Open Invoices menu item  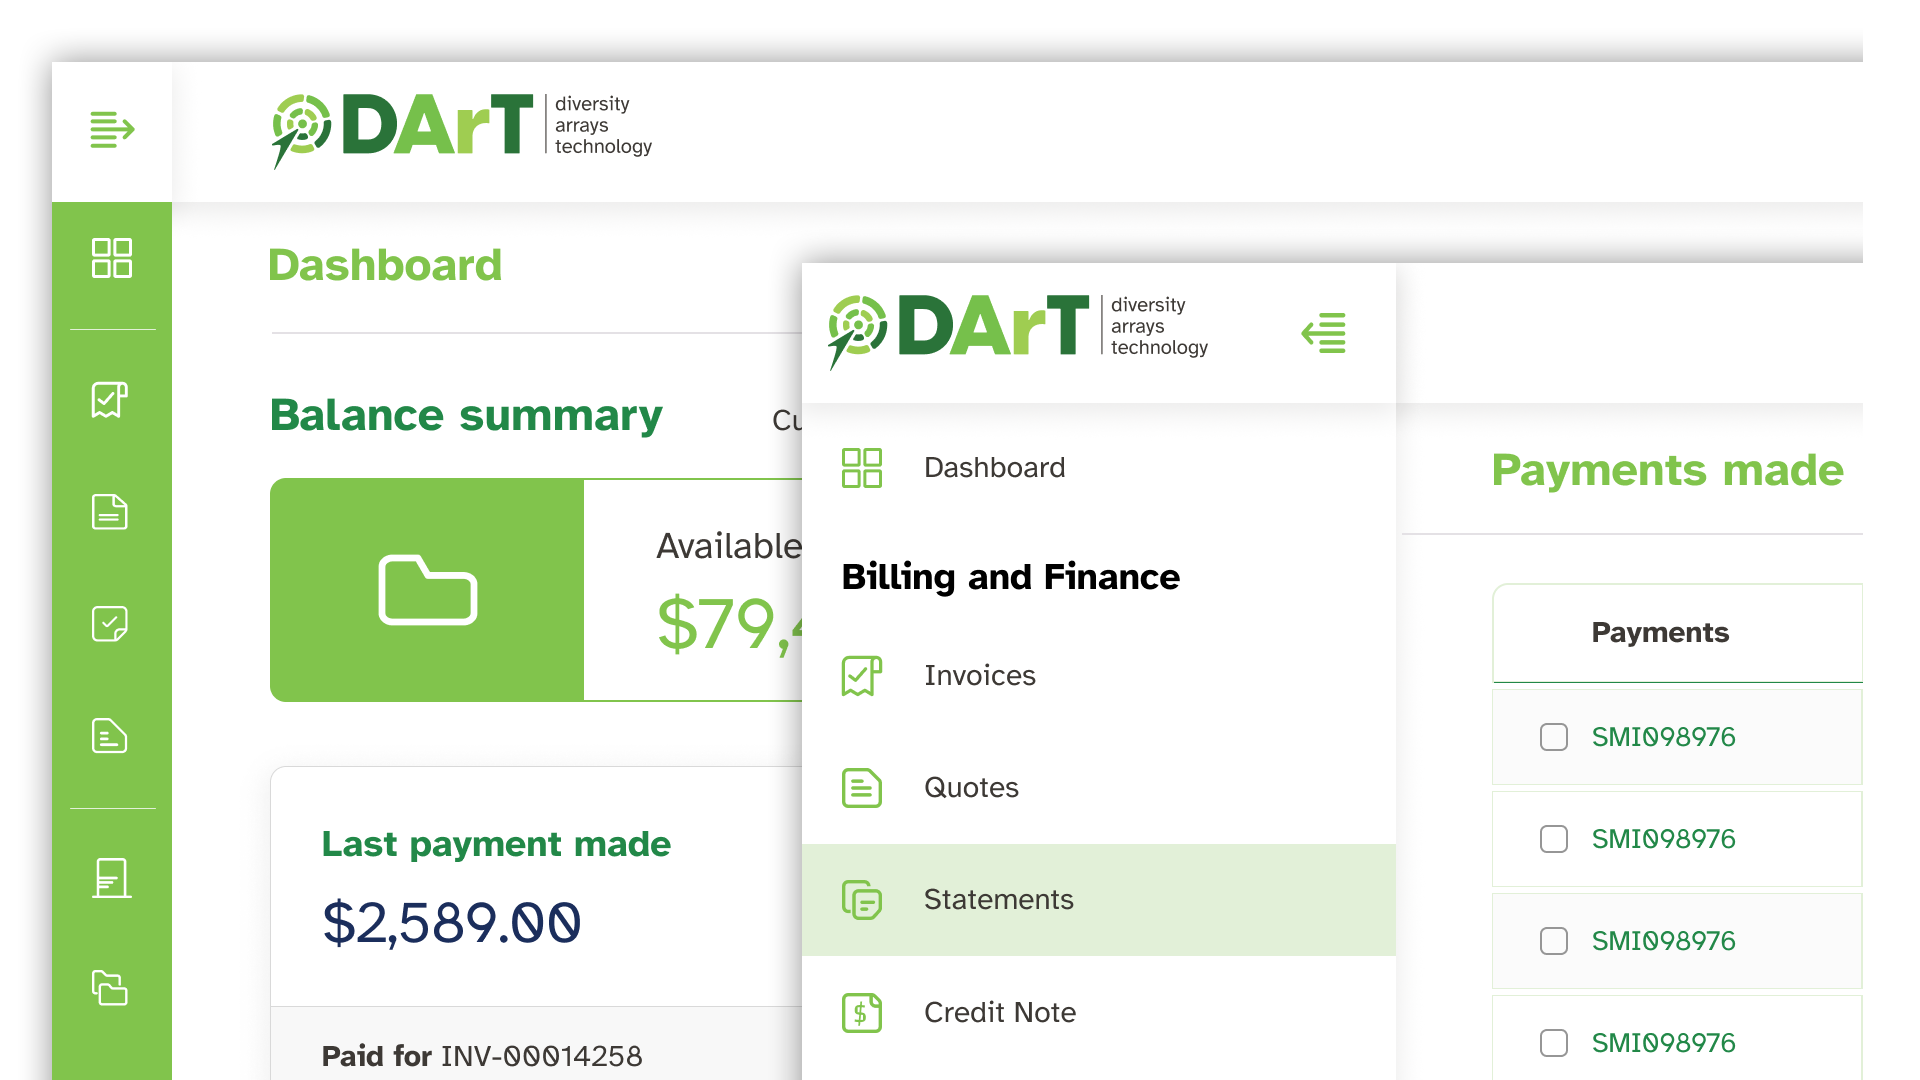click(1098, 676)
